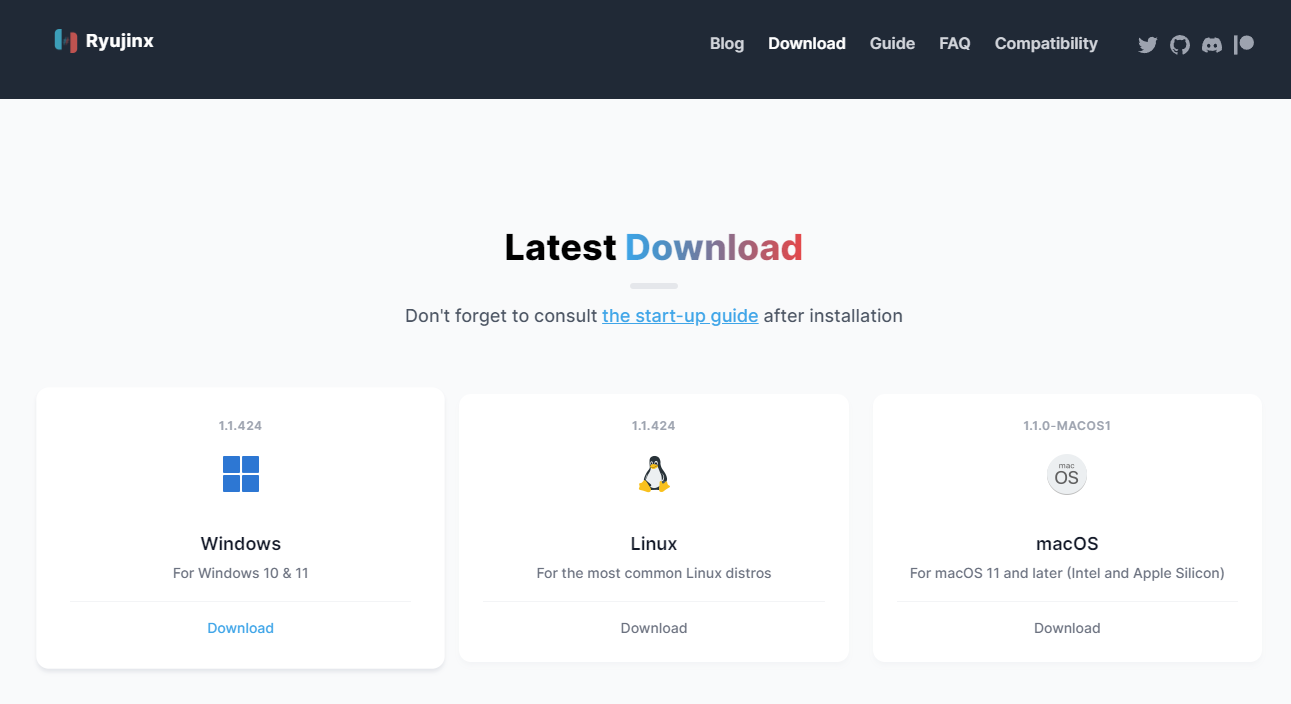Click the macOS logo icon
The image size is (1291, 704).
(1067, 474)
